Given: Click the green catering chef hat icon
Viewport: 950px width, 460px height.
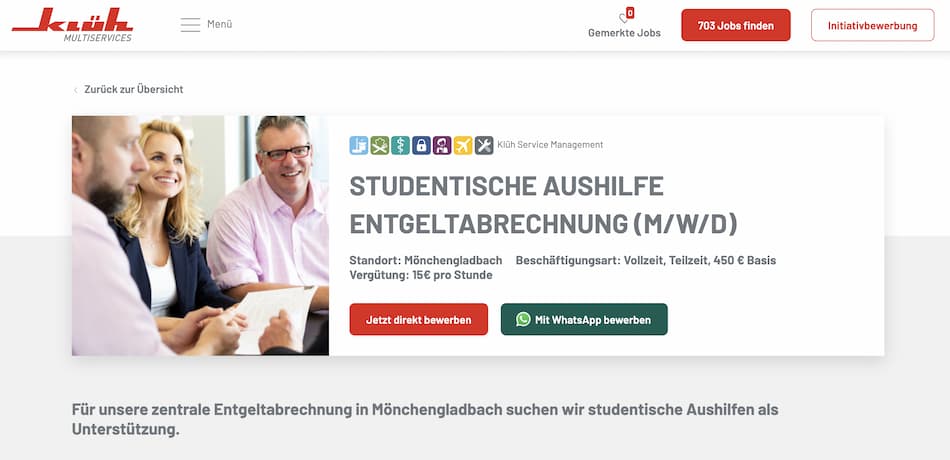Looking at the screenshot, I should click(380, 145).
